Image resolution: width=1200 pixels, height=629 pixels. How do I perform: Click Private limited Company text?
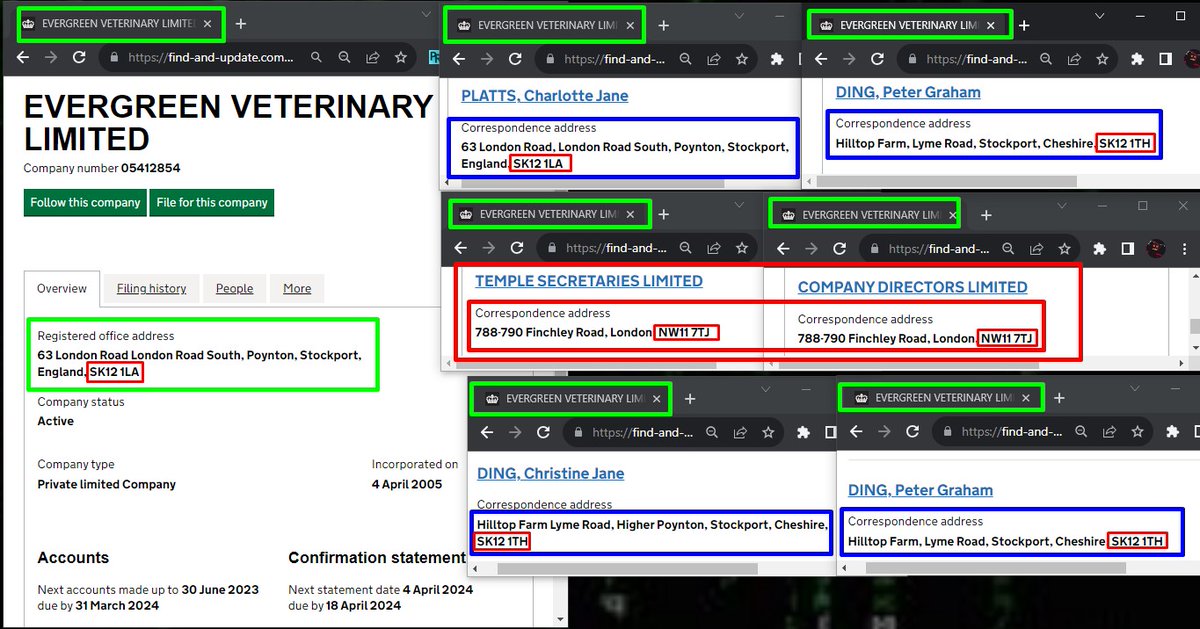107,484
